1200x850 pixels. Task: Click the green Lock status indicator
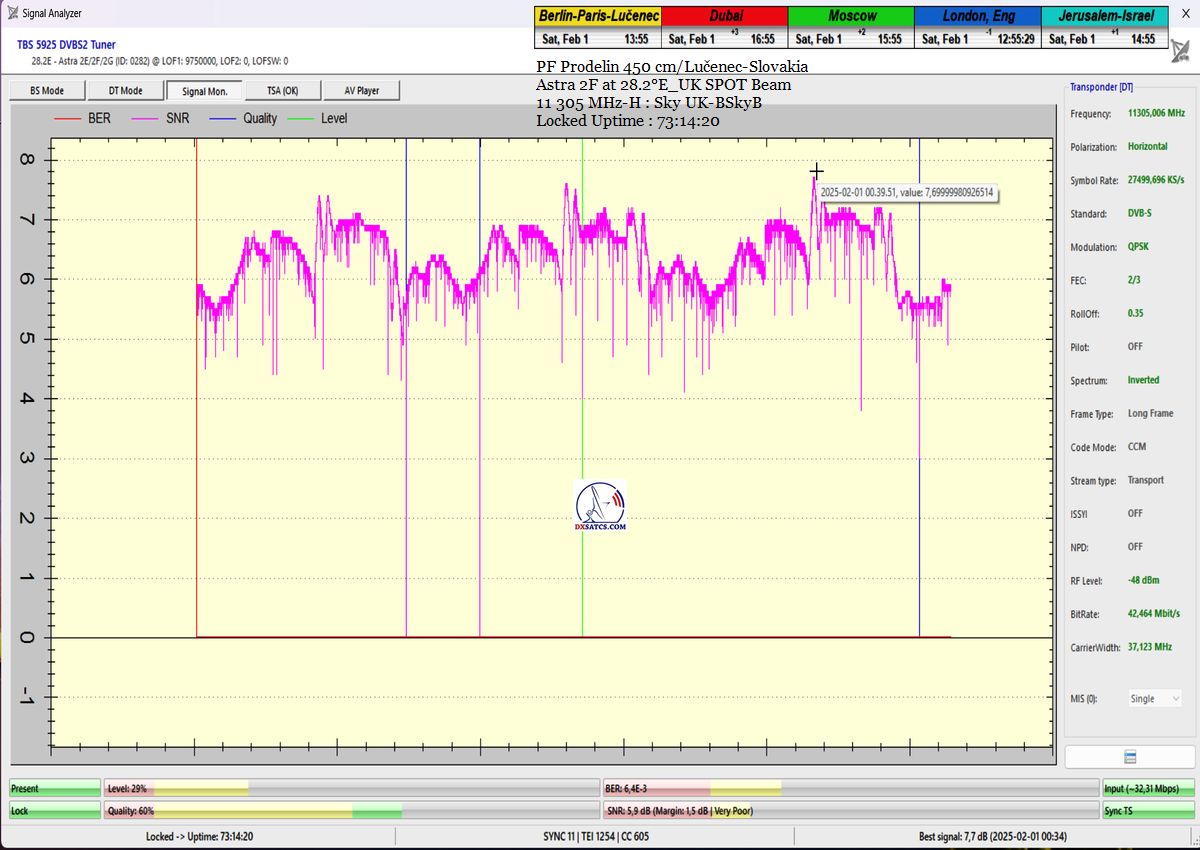pyautogui.click(x=55, y=811)
